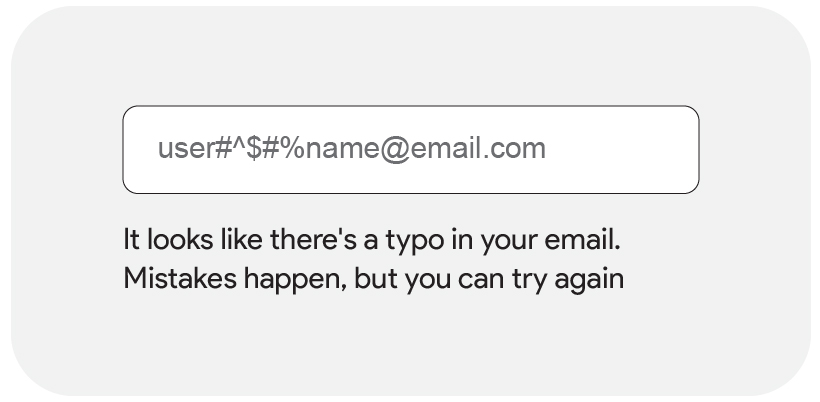Click "email.com" domain in the input
The image size is (820, 402).
coord(478,149)
